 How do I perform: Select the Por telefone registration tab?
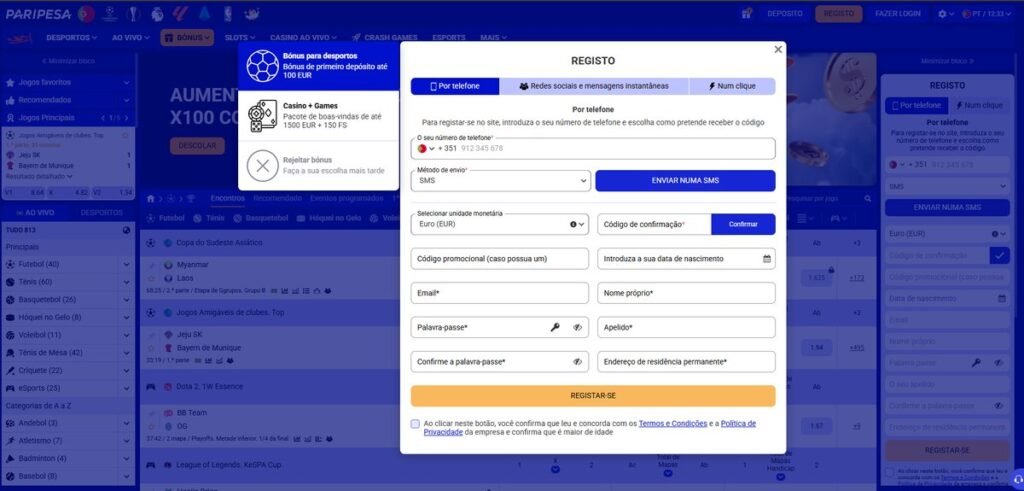tap(455, 86)
